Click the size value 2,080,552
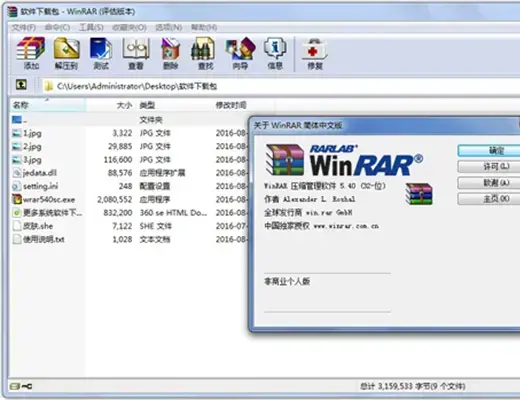Viewport: 520px width, 400px height. [115, 199]
